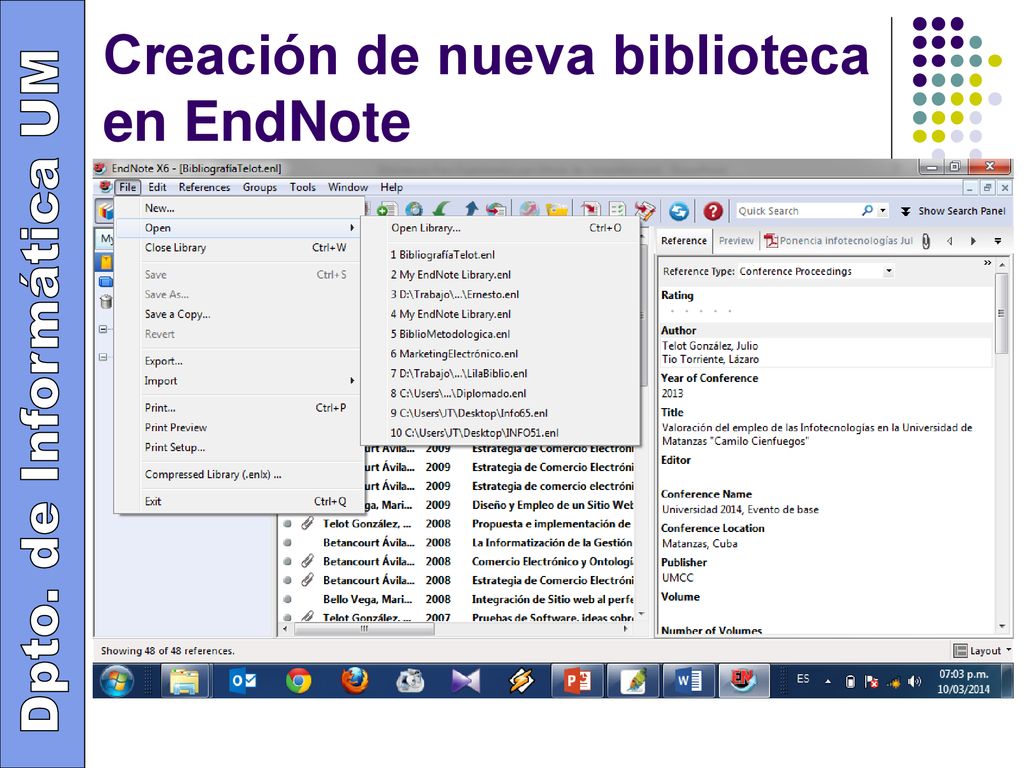Go to previous reference arrow in Reference panel
This screenshot has width=1024, height=768.
coord(950,241)
